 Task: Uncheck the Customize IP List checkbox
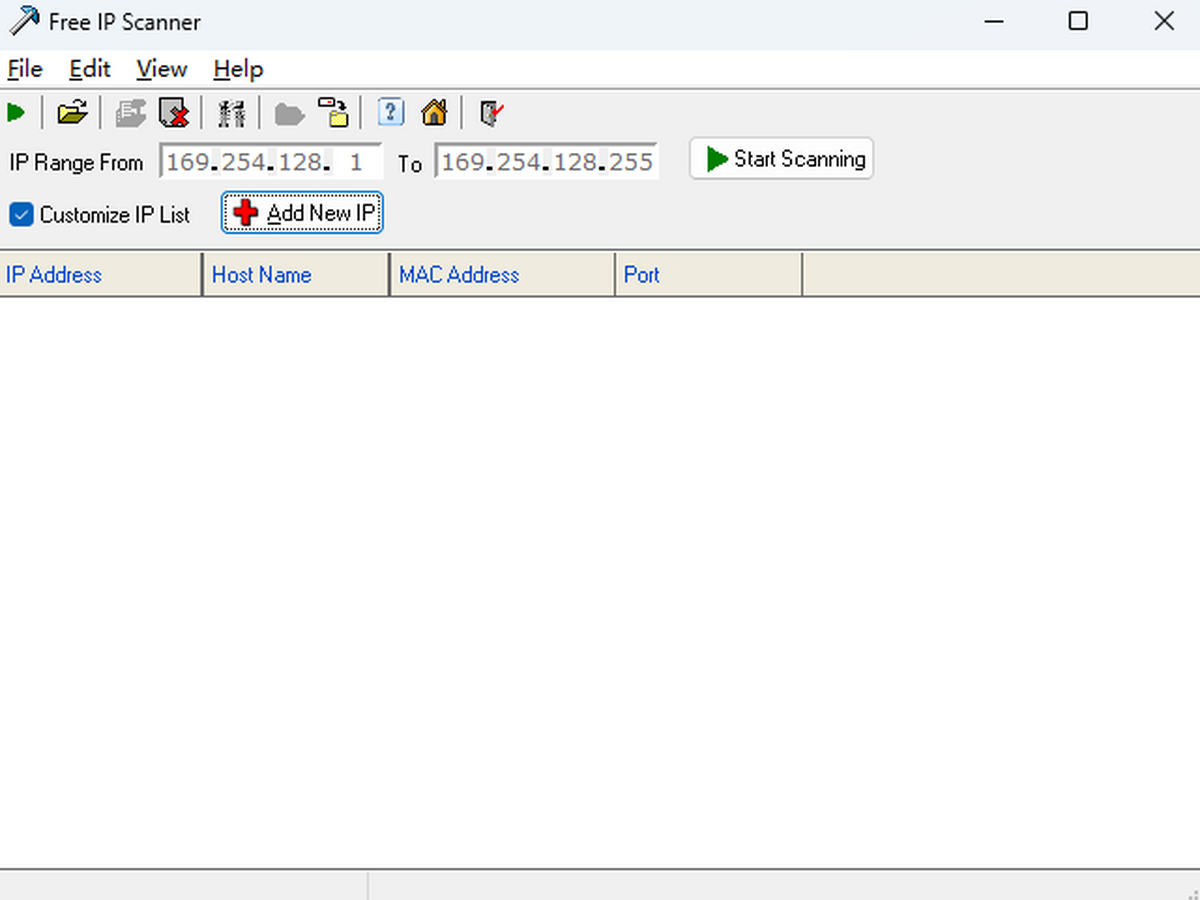pyautogui.click(x=21, y=214)
